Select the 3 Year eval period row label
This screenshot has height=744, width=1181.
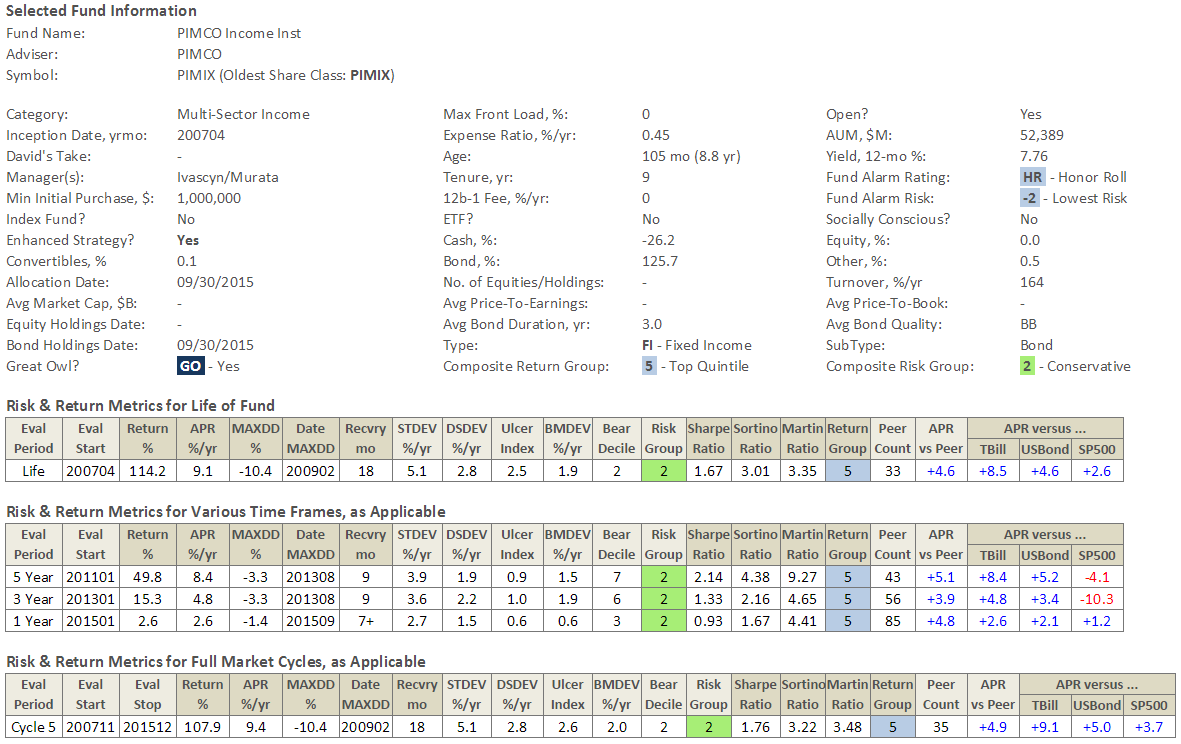pyautogui.click(x=33, y=599)
